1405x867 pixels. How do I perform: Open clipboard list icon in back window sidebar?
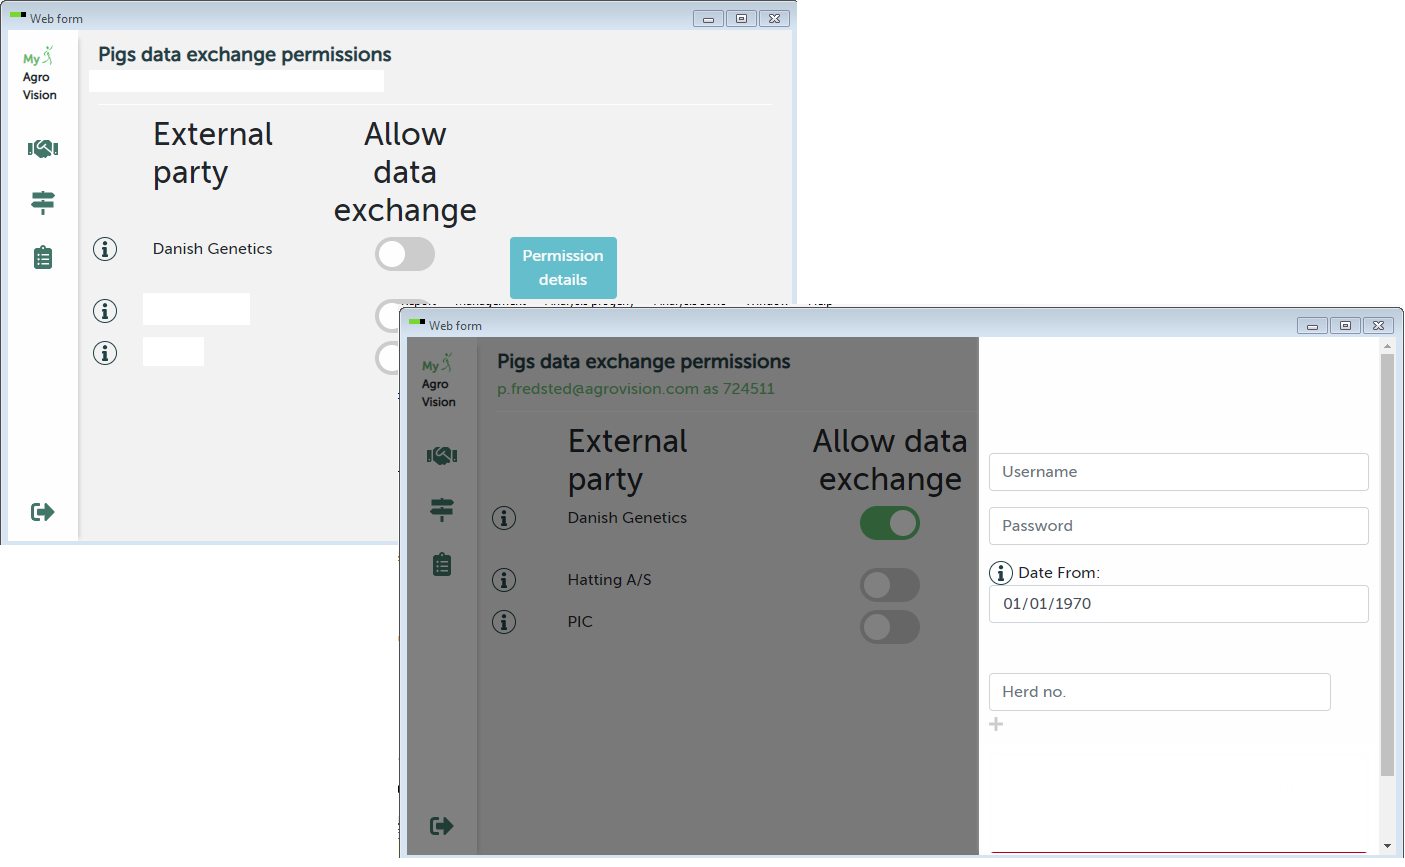coord(43,257)
